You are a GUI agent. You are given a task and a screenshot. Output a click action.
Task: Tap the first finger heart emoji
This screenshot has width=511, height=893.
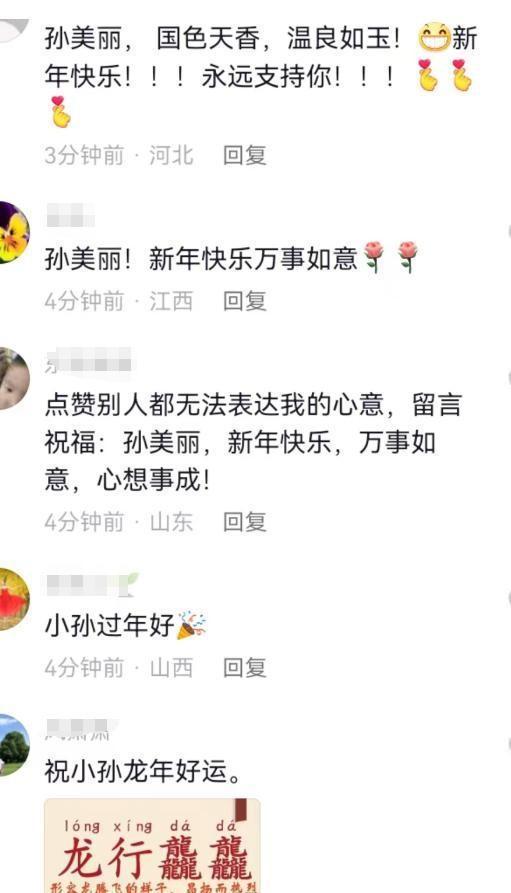(427, 75)
